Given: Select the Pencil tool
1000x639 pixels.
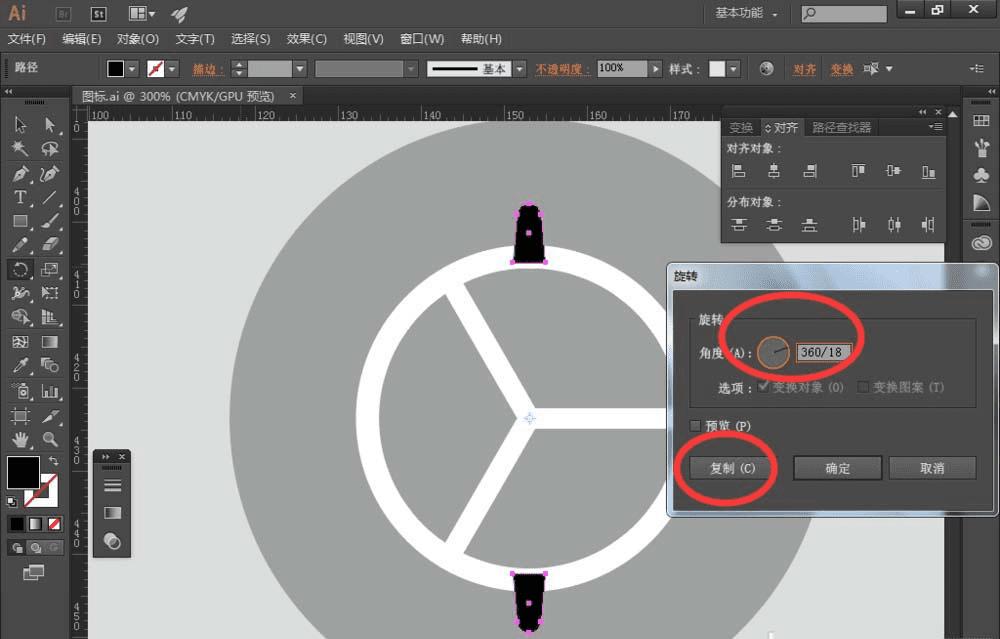Looking at the screenshot, I should pyautogui.click(x=20, y=245).
